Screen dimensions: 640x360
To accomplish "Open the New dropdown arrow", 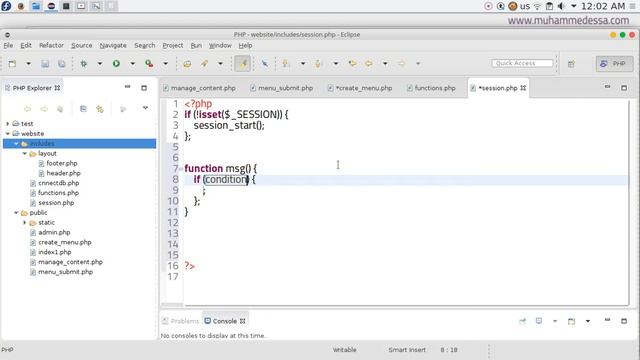I will [x=28, y=64].
